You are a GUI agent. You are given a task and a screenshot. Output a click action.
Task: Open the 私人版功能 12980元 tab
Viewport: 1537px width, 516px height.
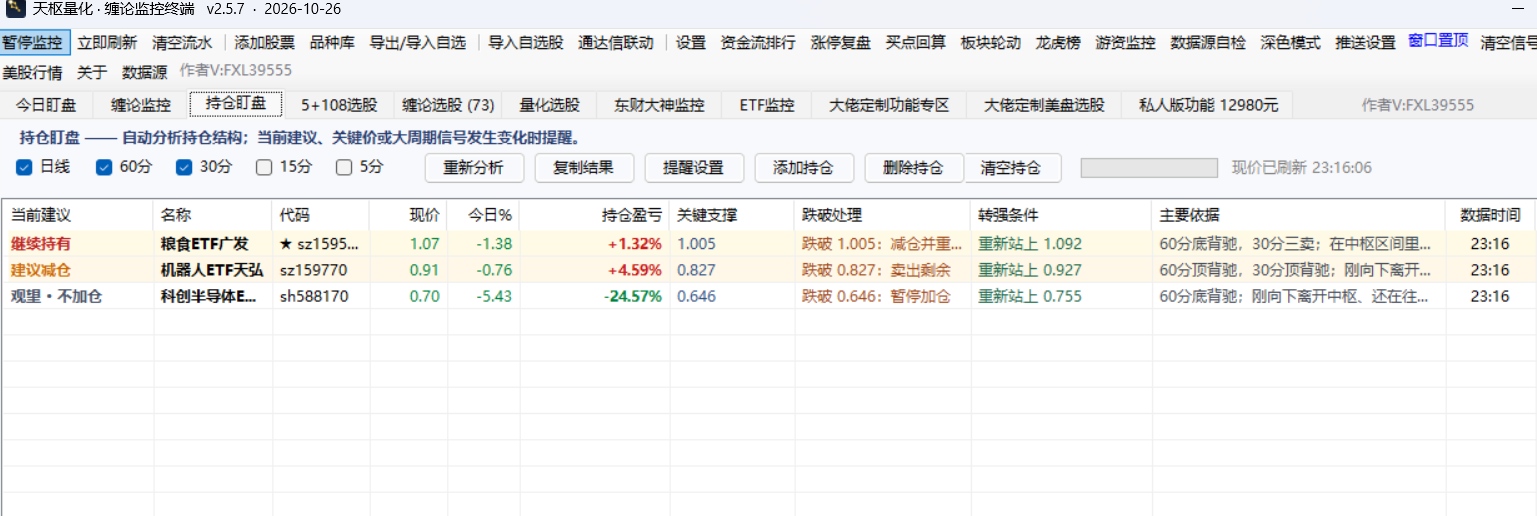(x=1208, y=105)
